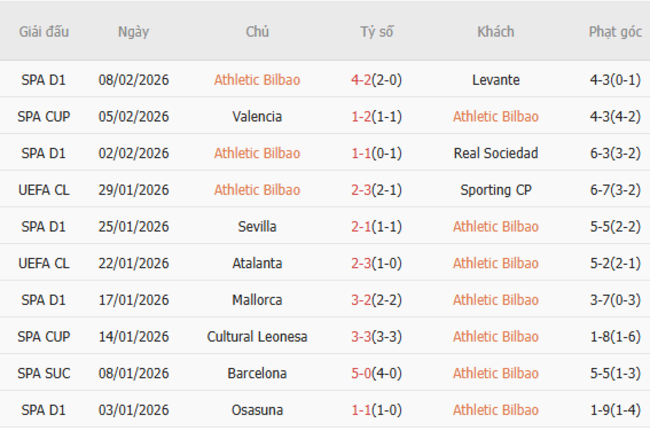
Task: Select the Ngày column header
Action: [133, 32]
